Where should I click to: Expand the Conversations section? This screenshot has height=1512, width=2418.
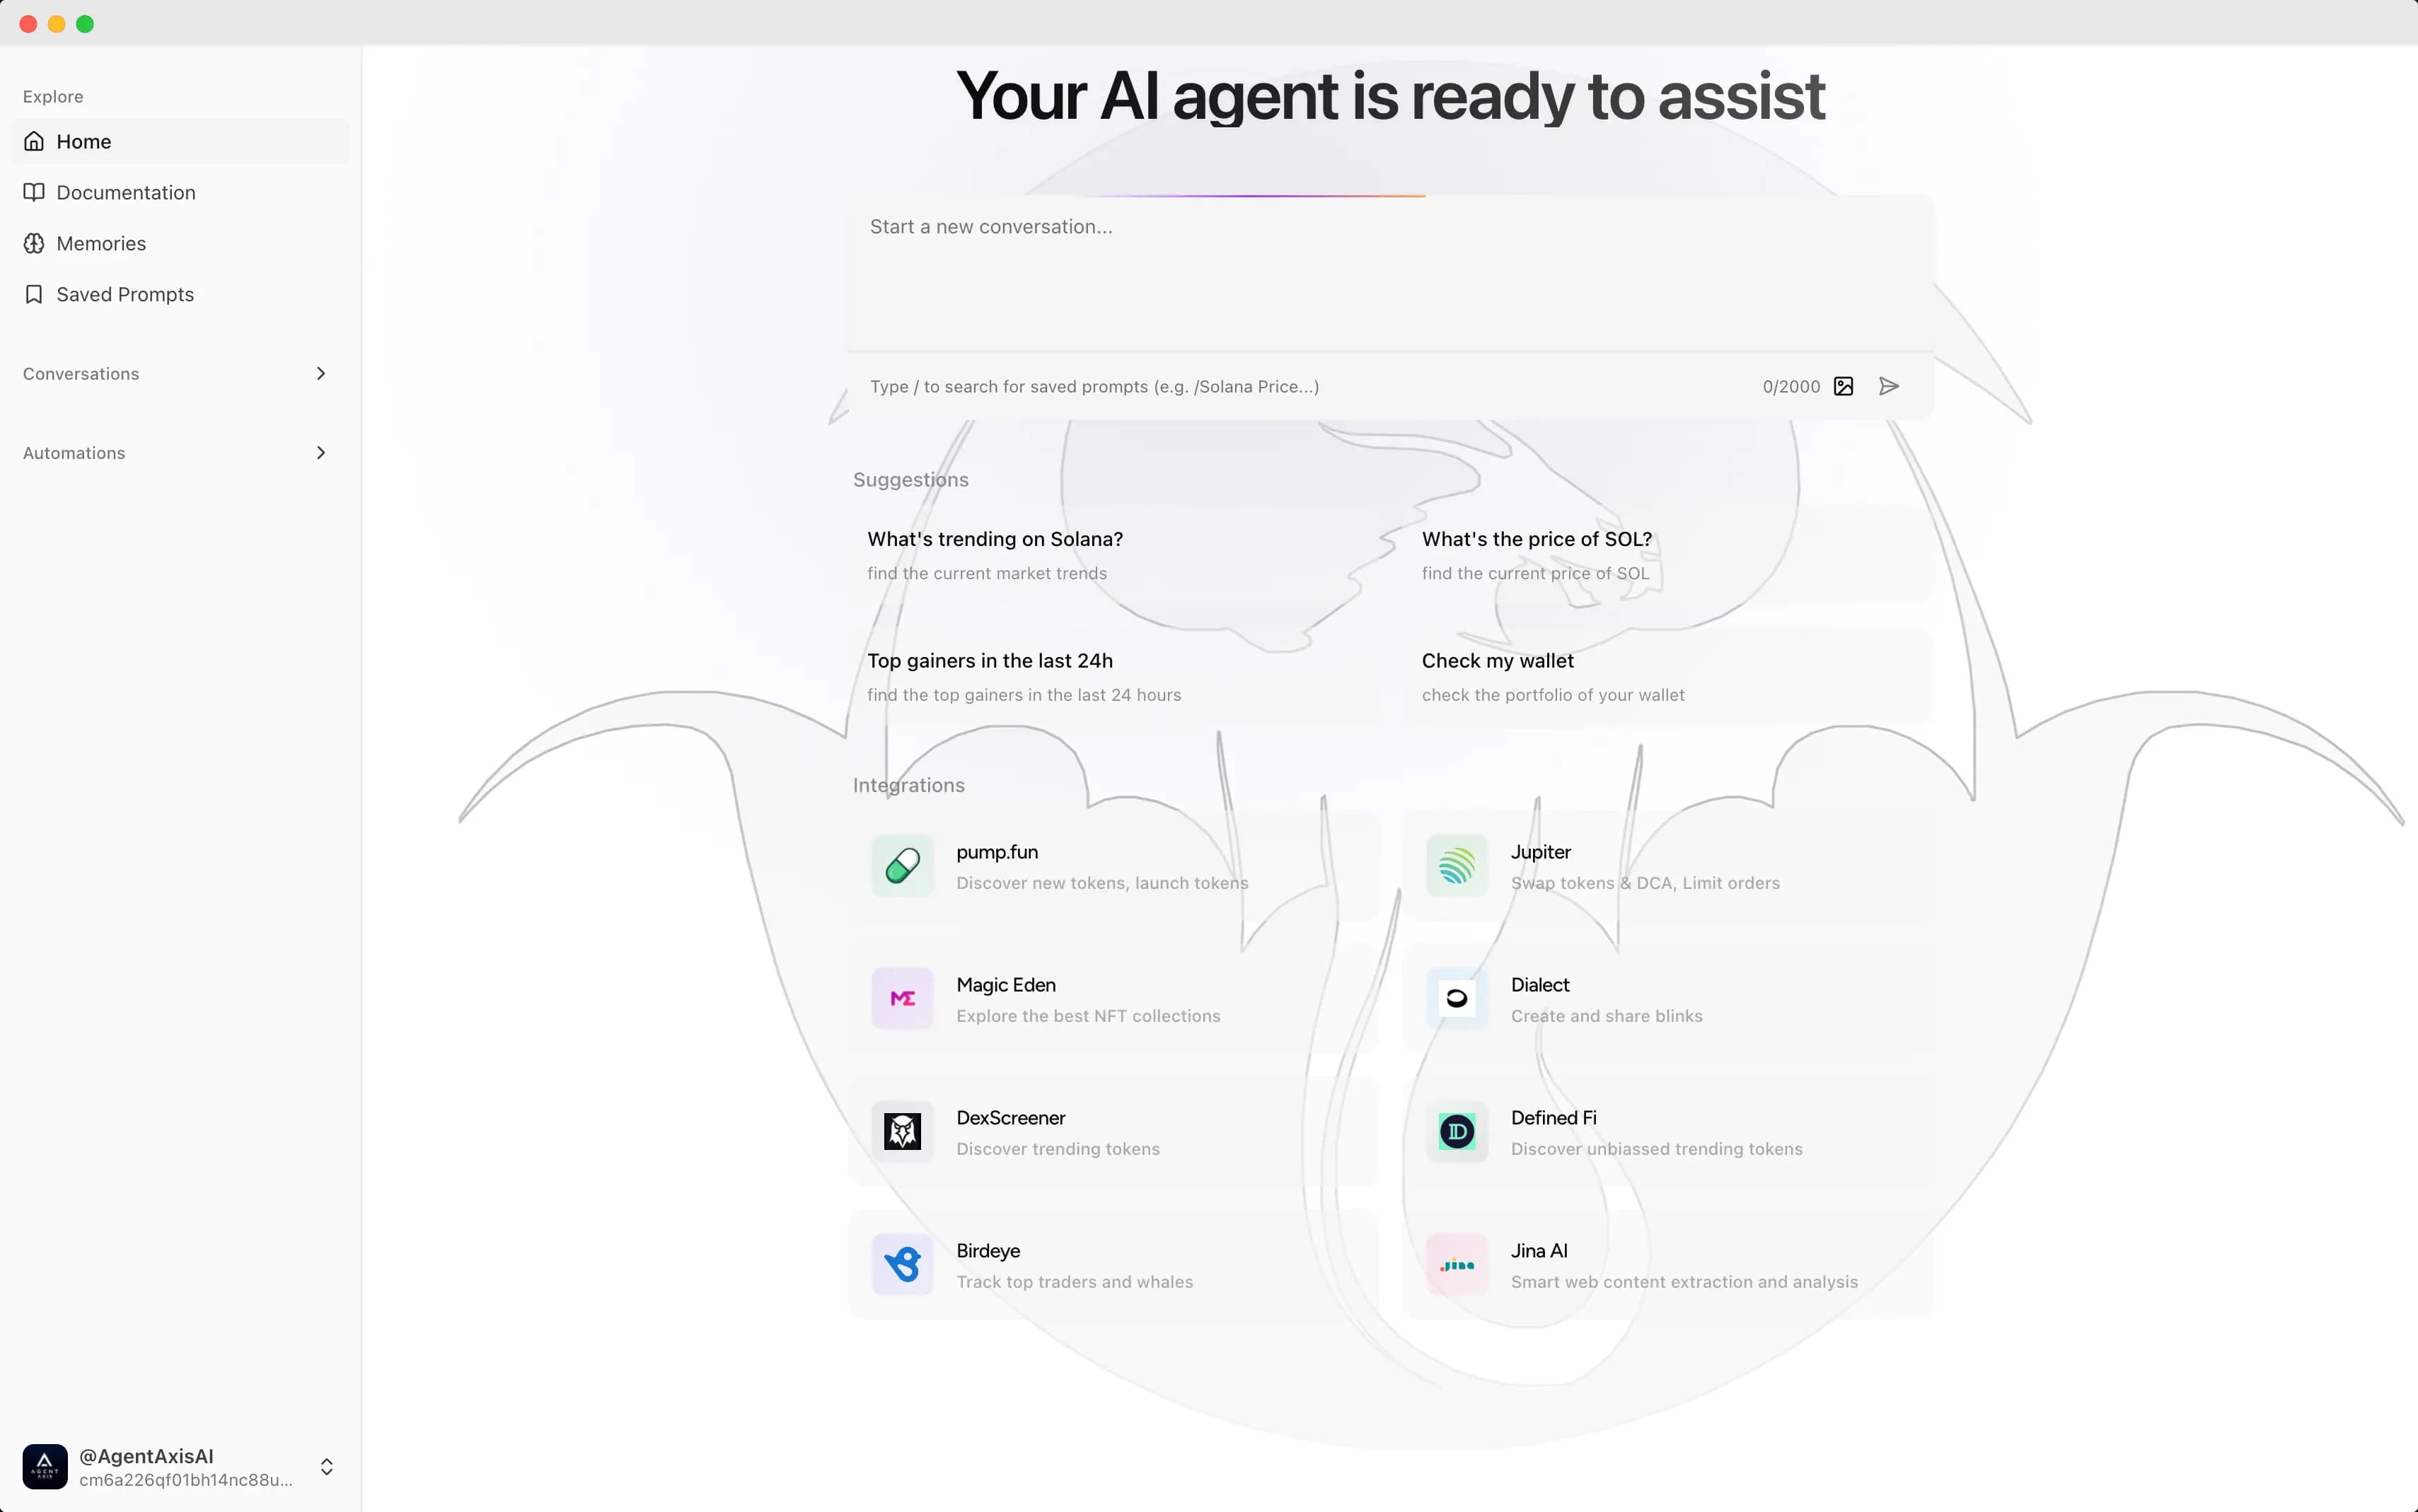tap(320, 373)
